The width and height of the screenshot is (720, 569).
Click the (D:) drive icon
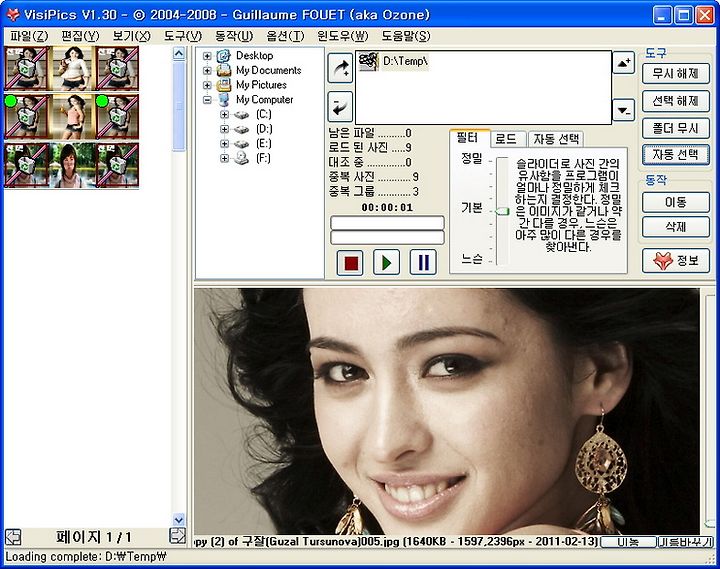tap(242, 130)
